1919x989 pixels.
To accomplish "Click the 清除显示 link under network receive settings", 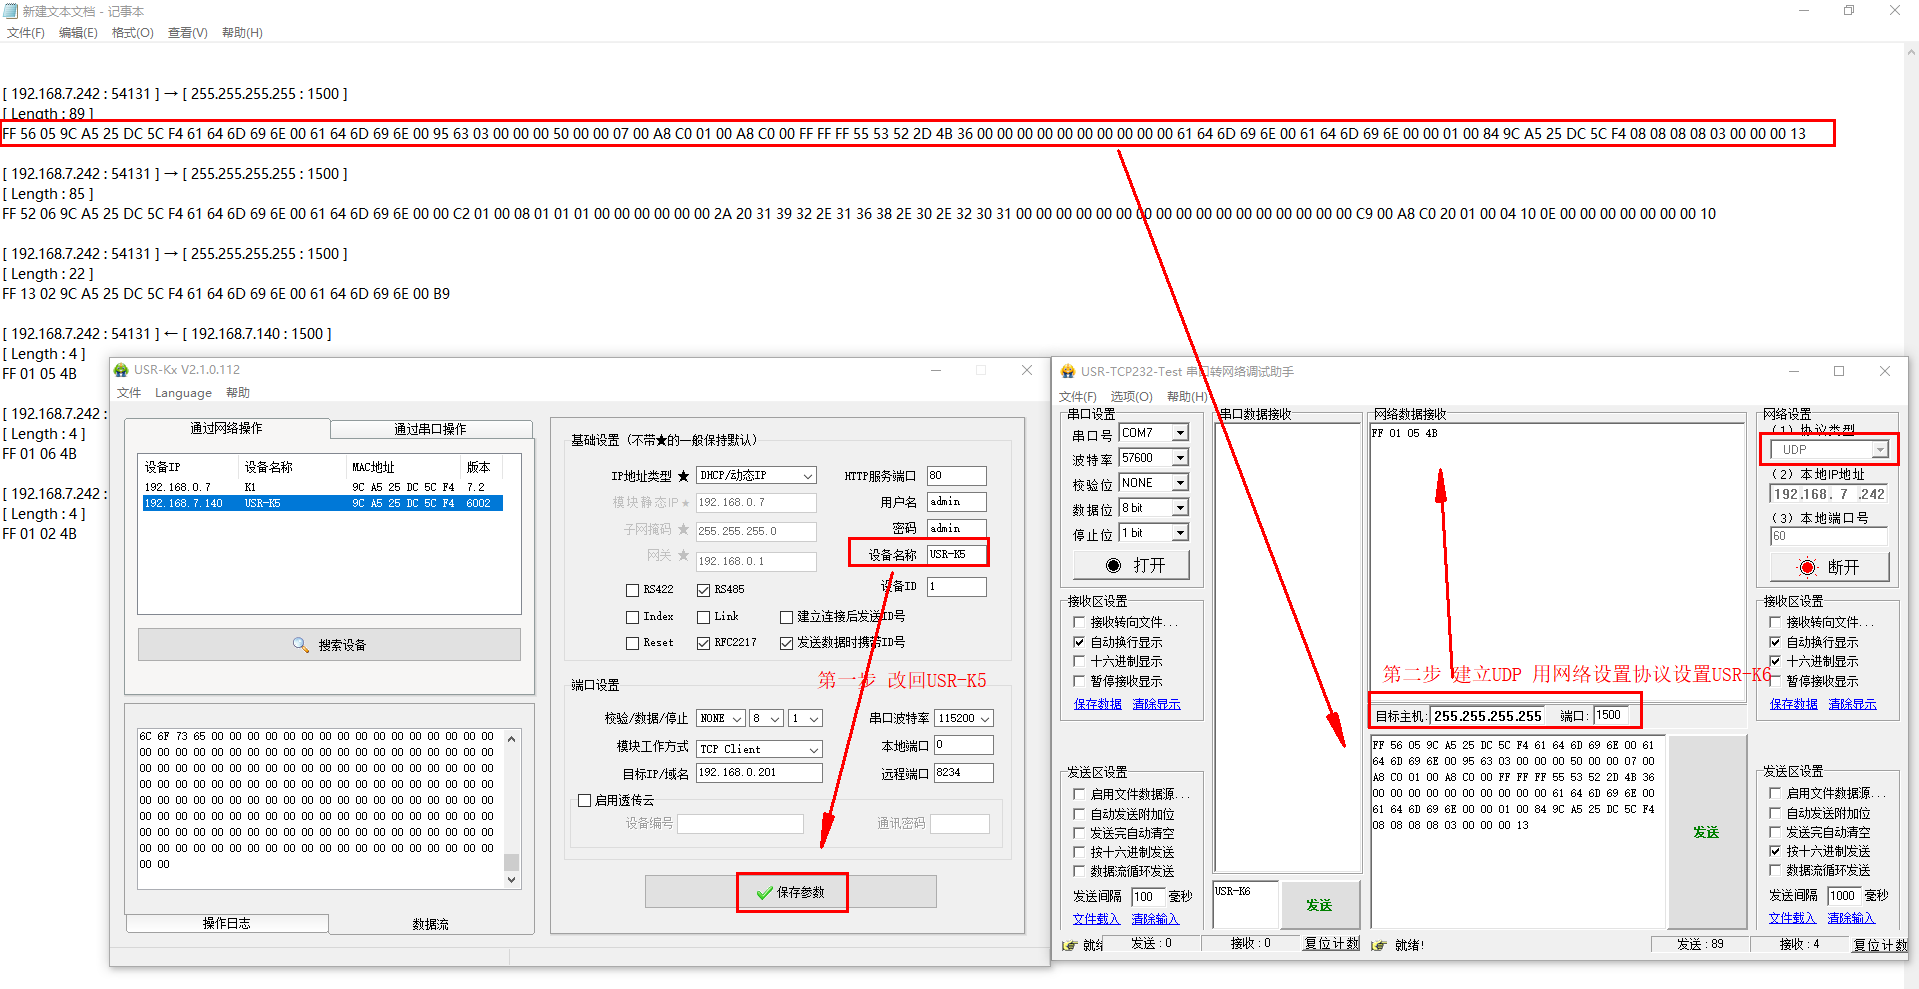I will coord(1852,704).
